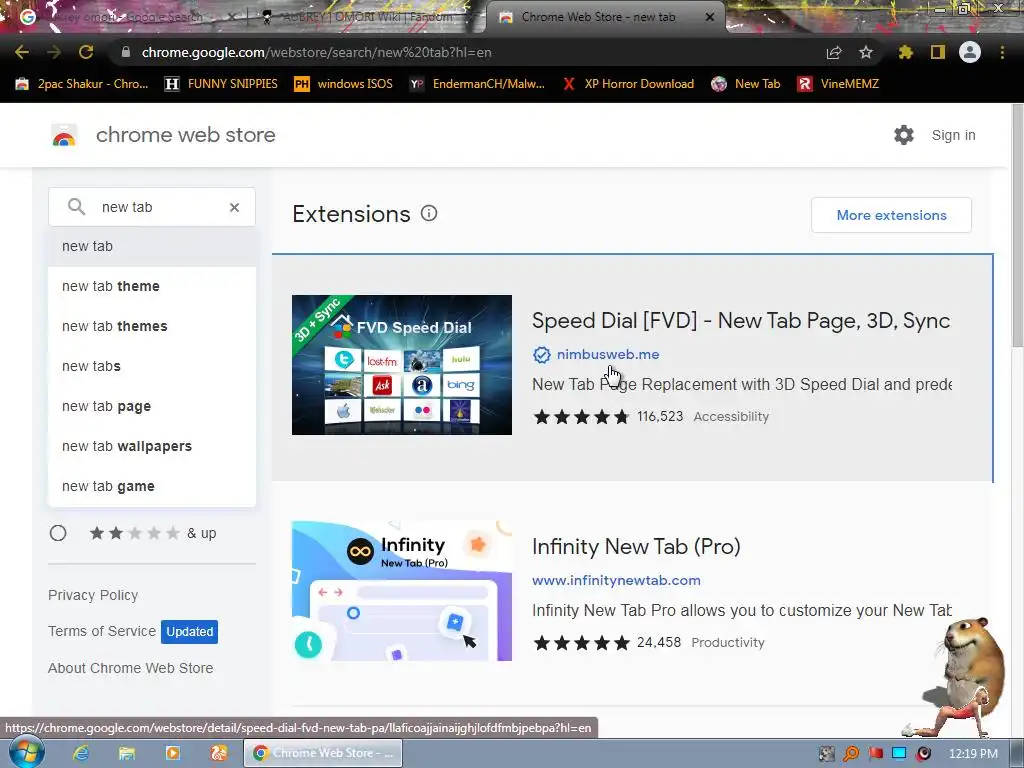
Task: Bookmark this page with the star icon
Action: click(x=866, y=52)
